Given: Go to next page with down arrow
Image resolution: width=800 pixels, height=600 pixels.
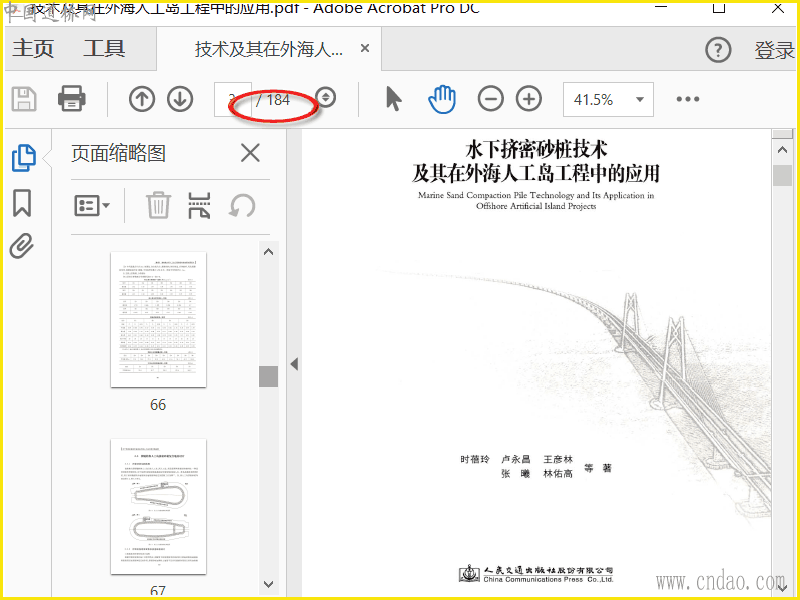Looking at the screenshot, I should point(180,99).
